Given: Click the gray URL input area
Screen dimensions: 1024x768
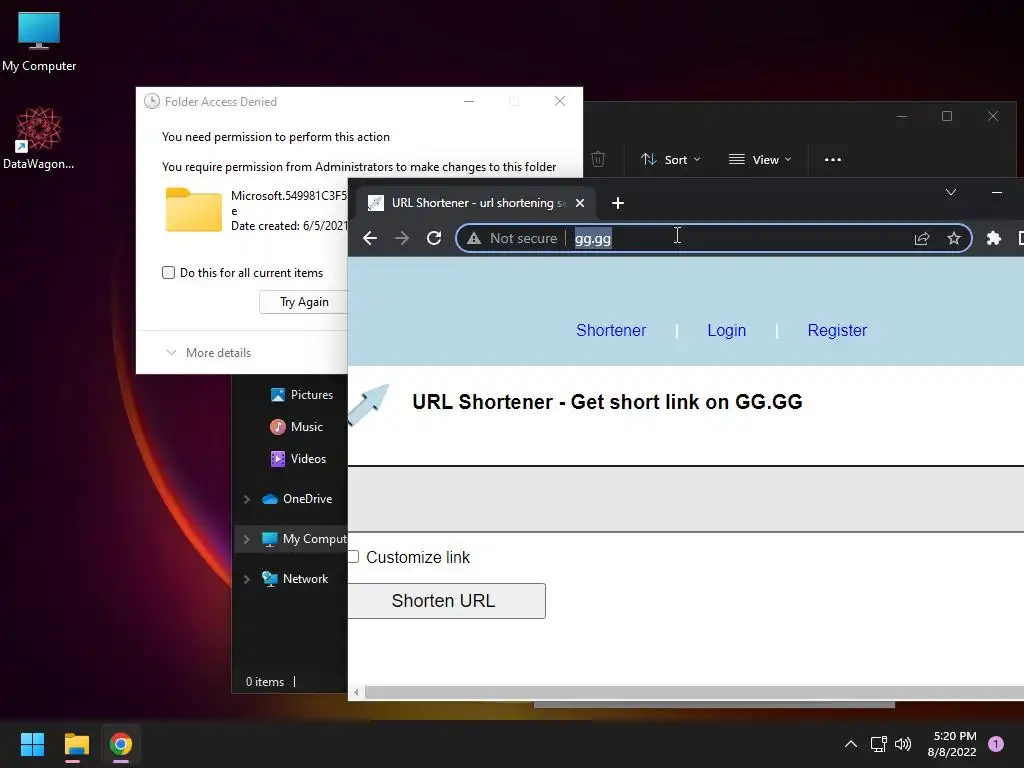Looking at the screenshot, I should coord(686,499).
